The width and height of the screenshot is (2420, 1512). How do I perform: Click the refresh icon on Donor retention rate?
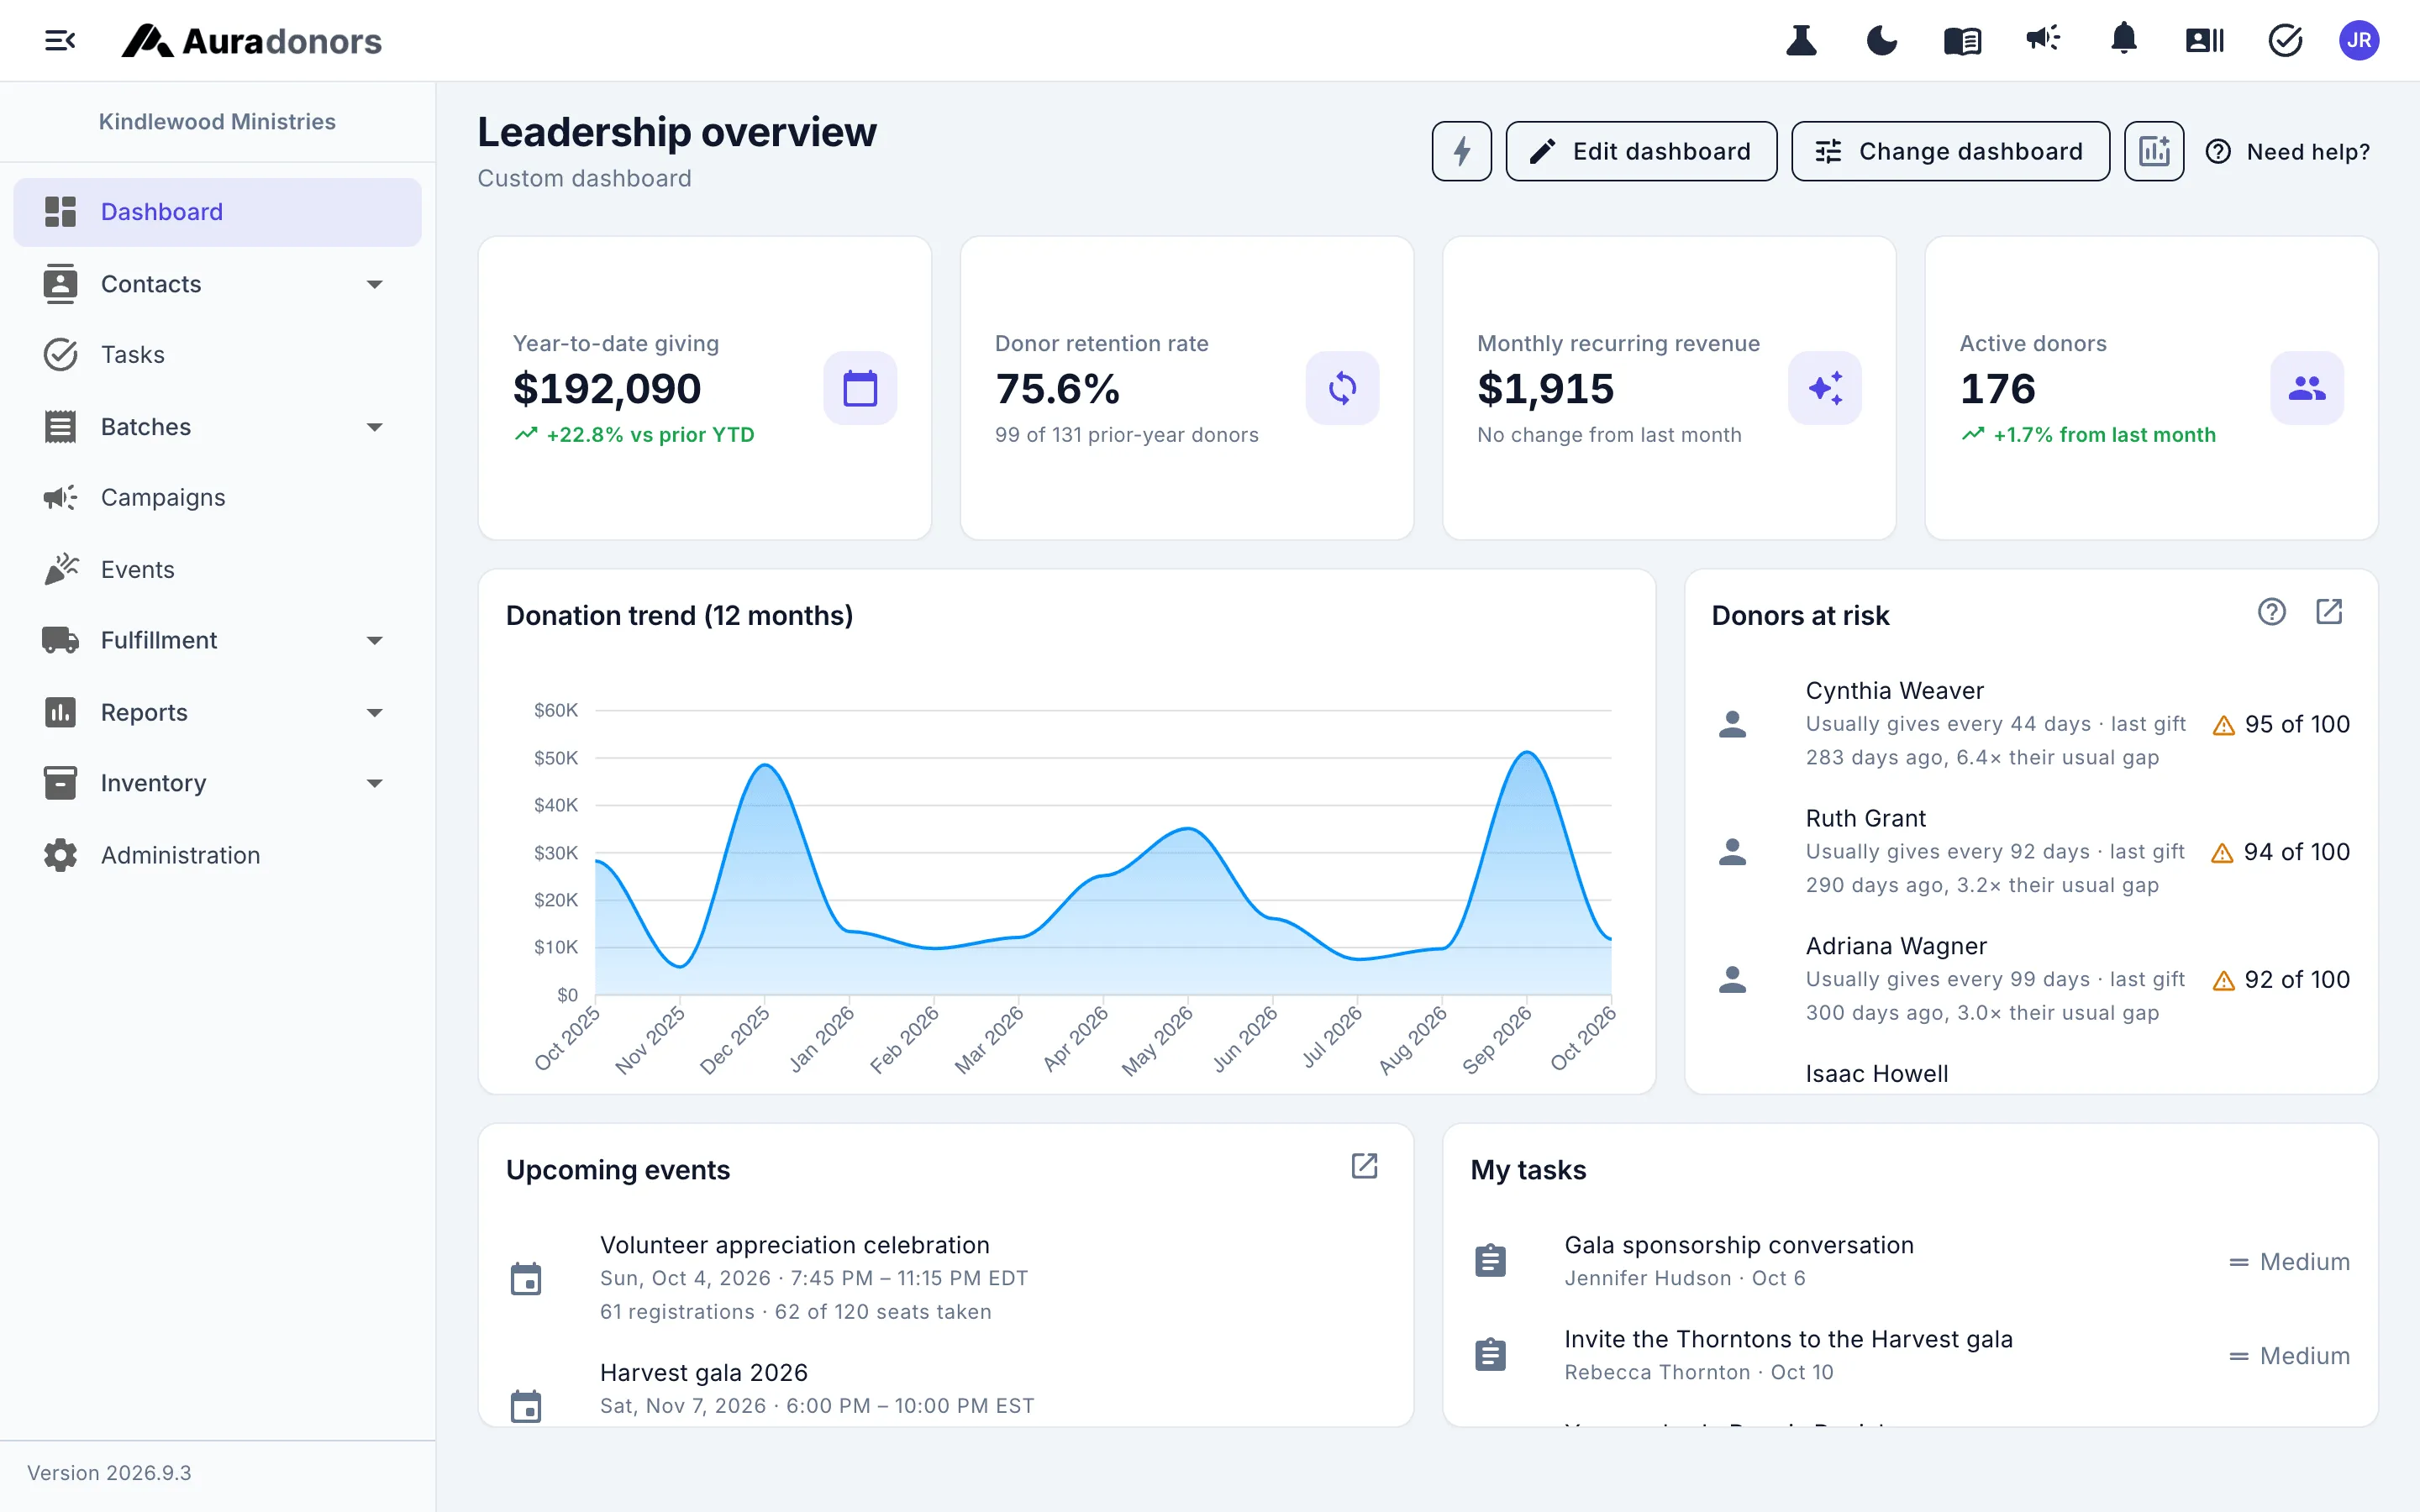(1342, 388)
